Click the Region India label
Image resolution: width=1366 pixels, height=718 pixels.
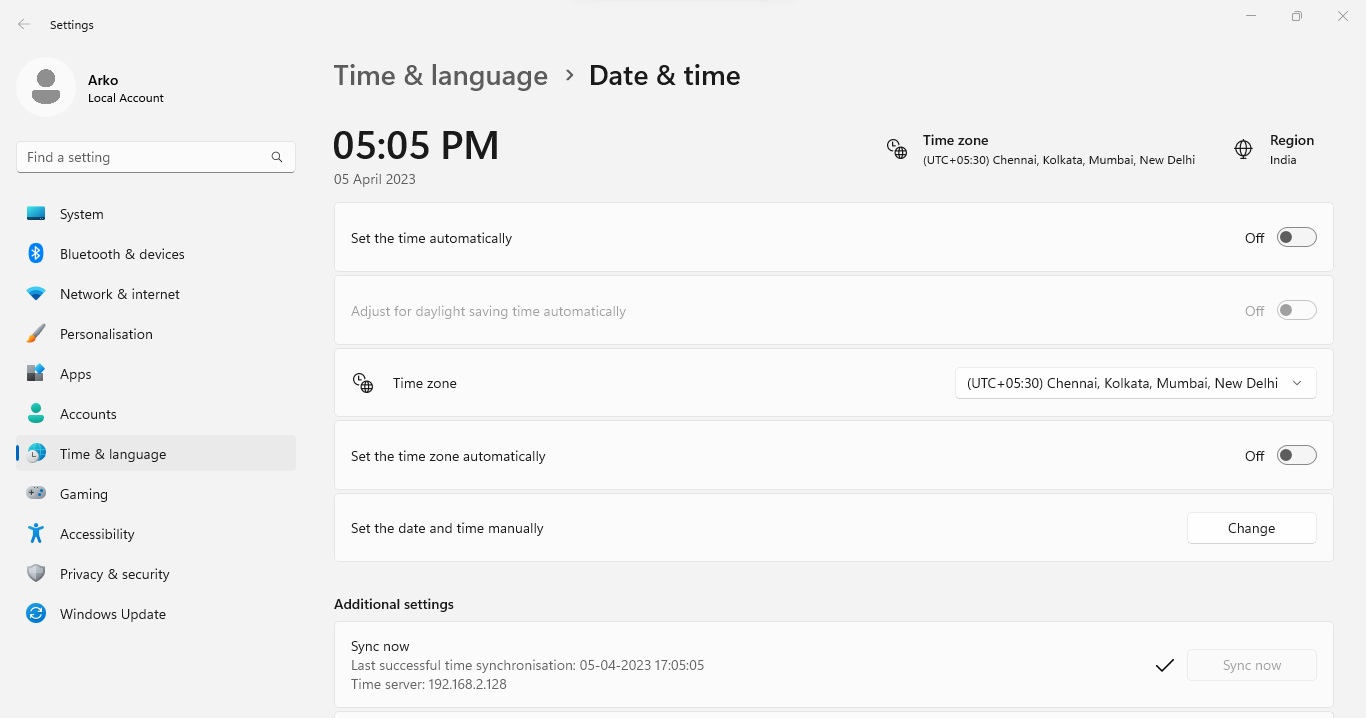1292,150
